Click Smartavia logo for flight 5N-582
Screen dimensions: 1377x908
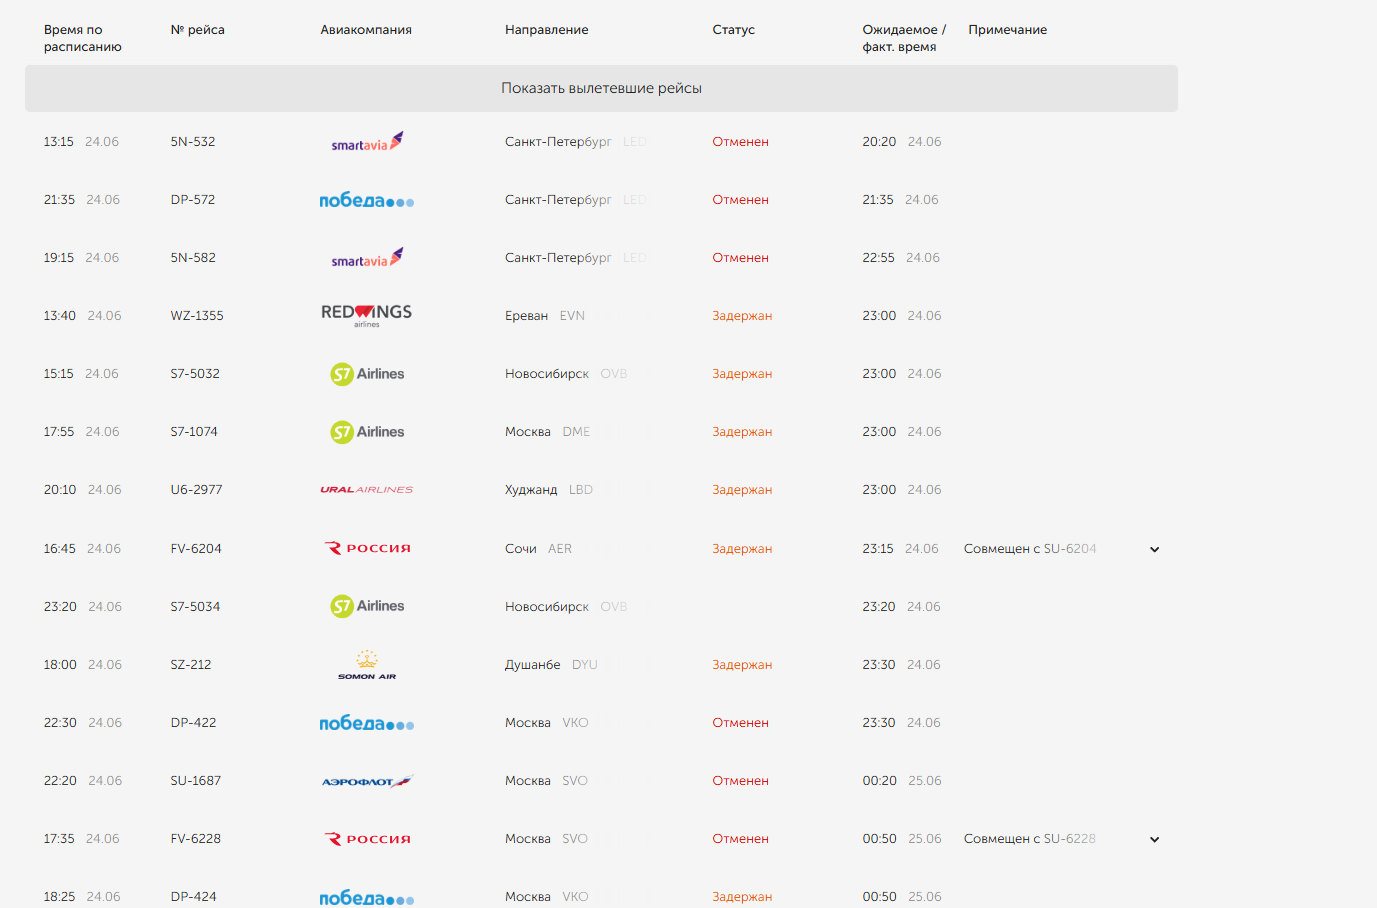[367, 258]
